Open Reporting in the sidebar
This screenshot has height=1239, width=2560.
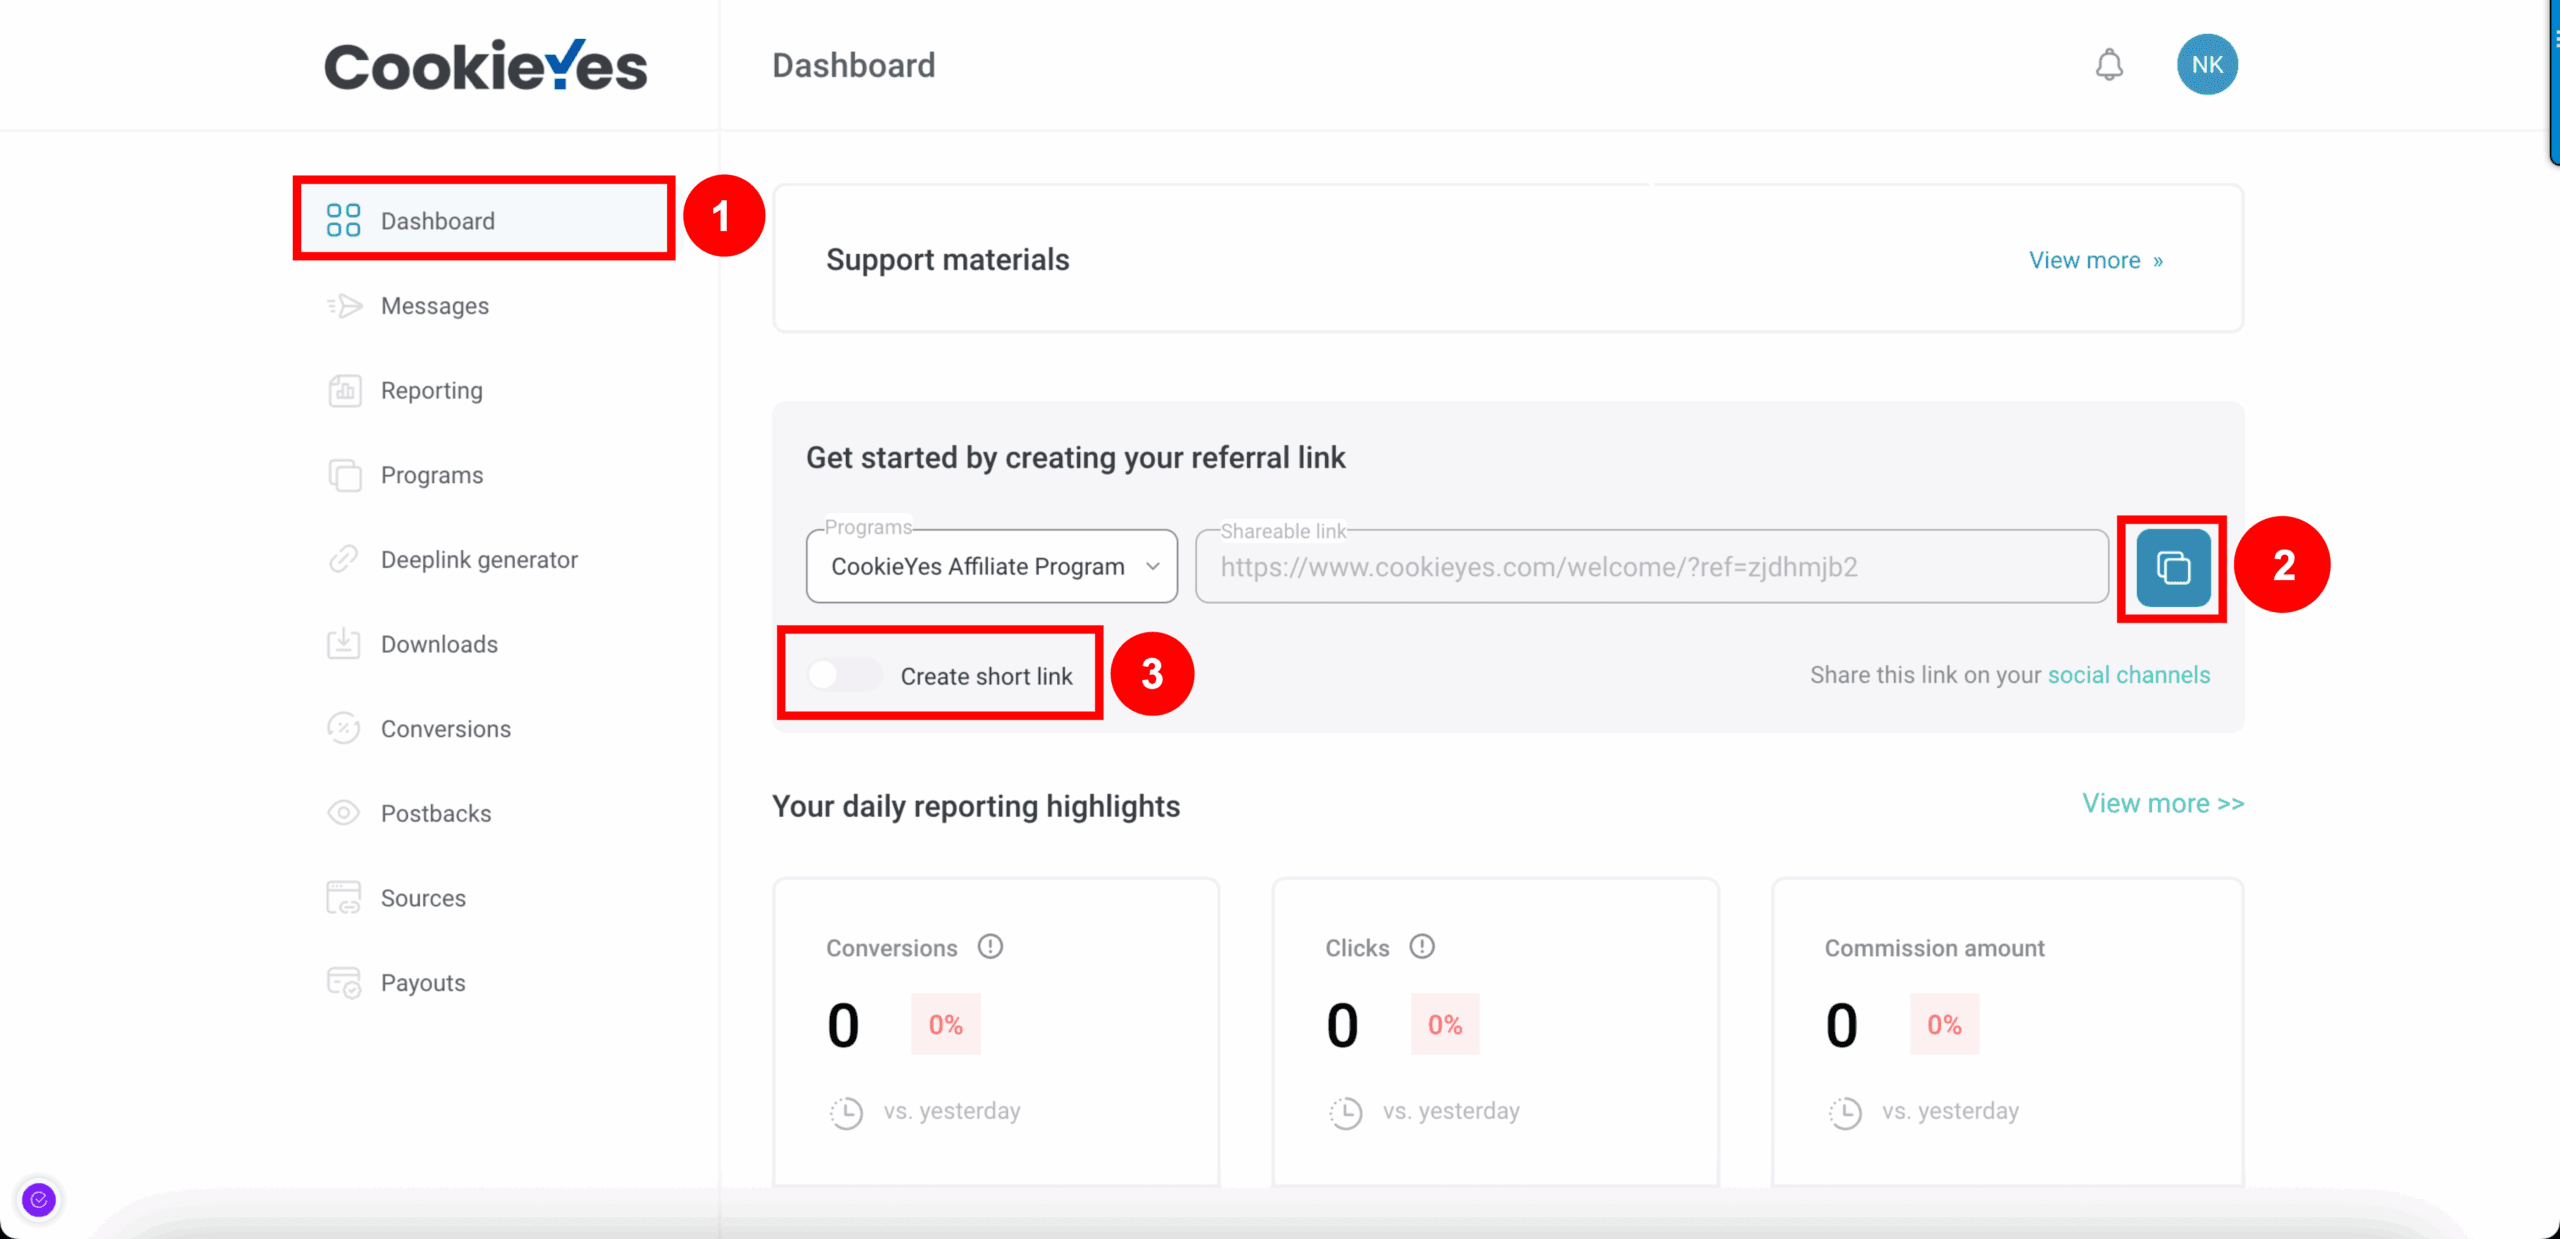click(431, 390)
